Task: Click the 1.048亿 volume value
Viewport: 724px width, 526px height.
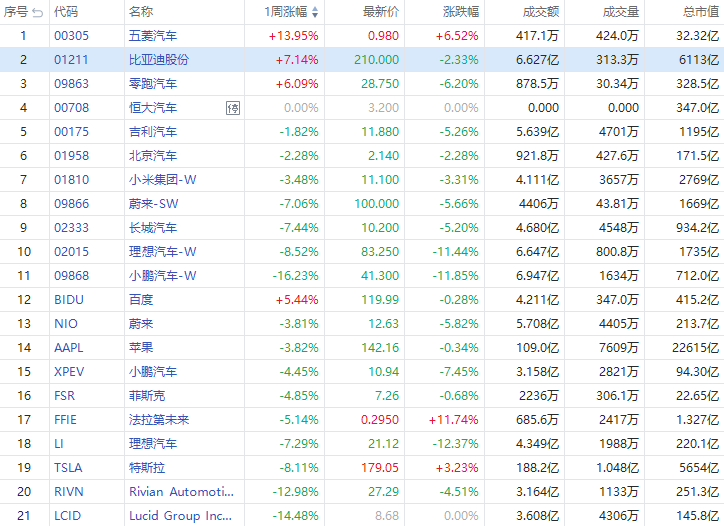Action: click(618, 468)
